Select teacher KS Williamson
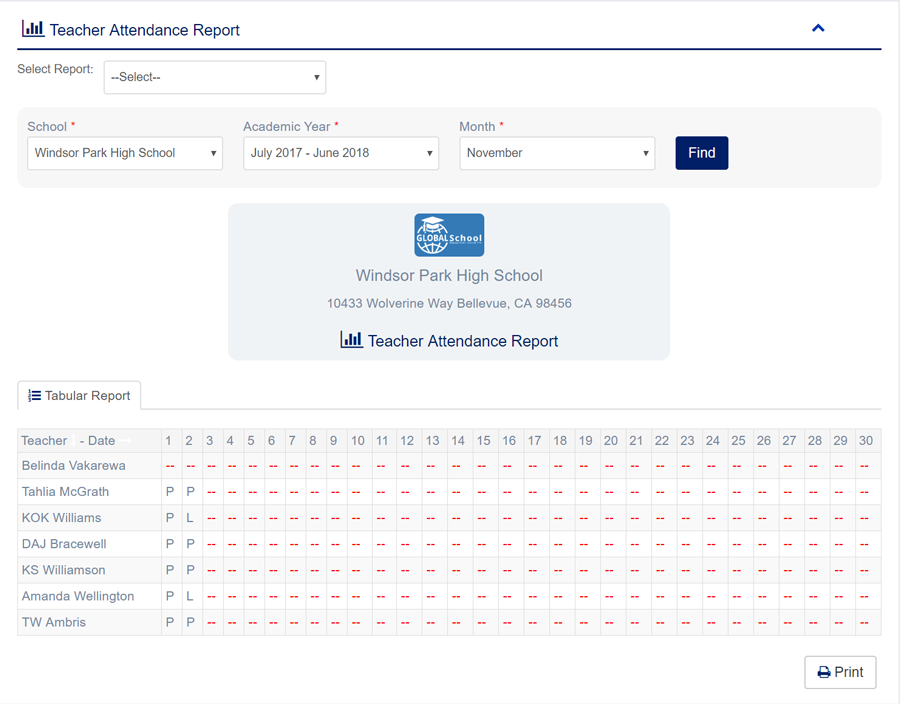 pyautogui.click(x=64, y=570)
